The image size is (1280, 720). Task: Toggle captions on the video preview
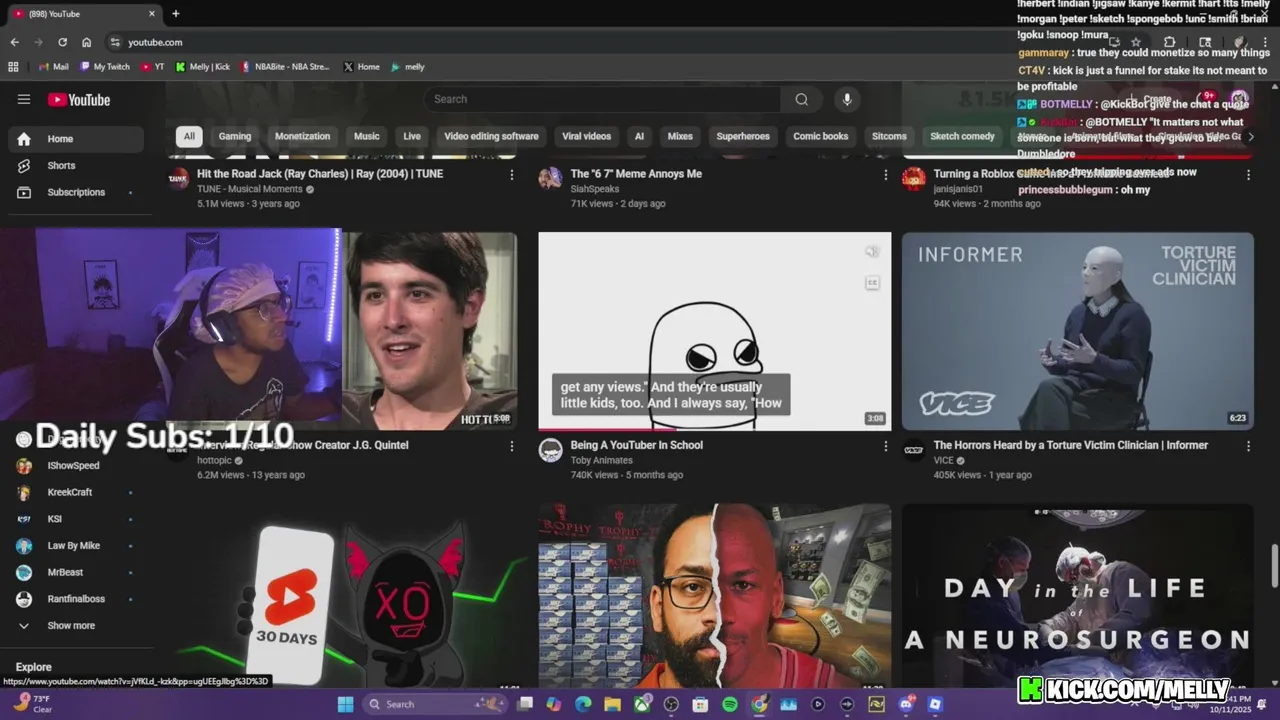pos(872,283)
